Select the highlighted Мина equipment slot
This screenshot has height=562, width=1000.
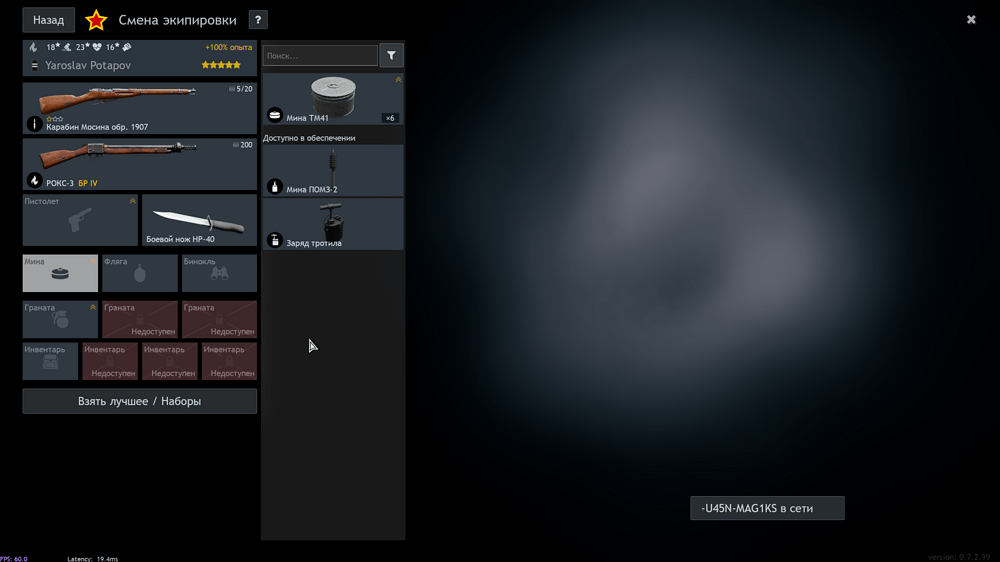pos(60,273)
